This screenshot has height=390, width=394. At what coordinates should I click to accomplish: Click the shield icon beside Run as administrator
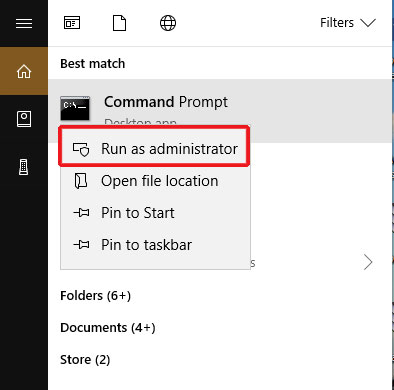point(81,149)
